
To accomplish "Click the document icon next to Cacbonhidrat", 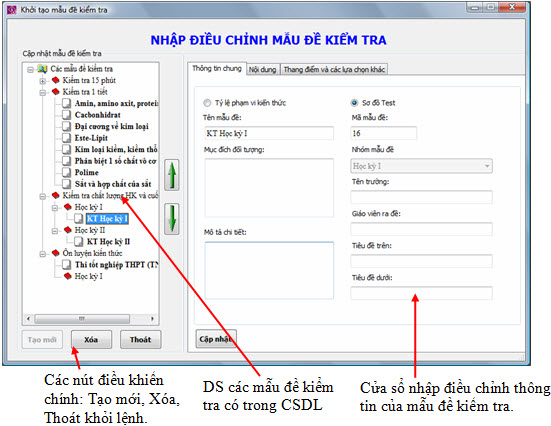I will pyautogui.click(x=66, y=115).
